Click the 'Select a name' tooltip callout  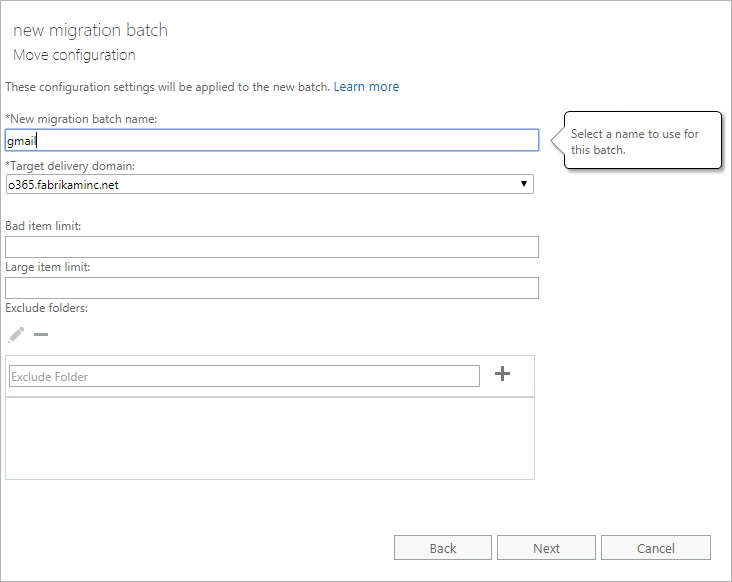click(x=642, y=142)
